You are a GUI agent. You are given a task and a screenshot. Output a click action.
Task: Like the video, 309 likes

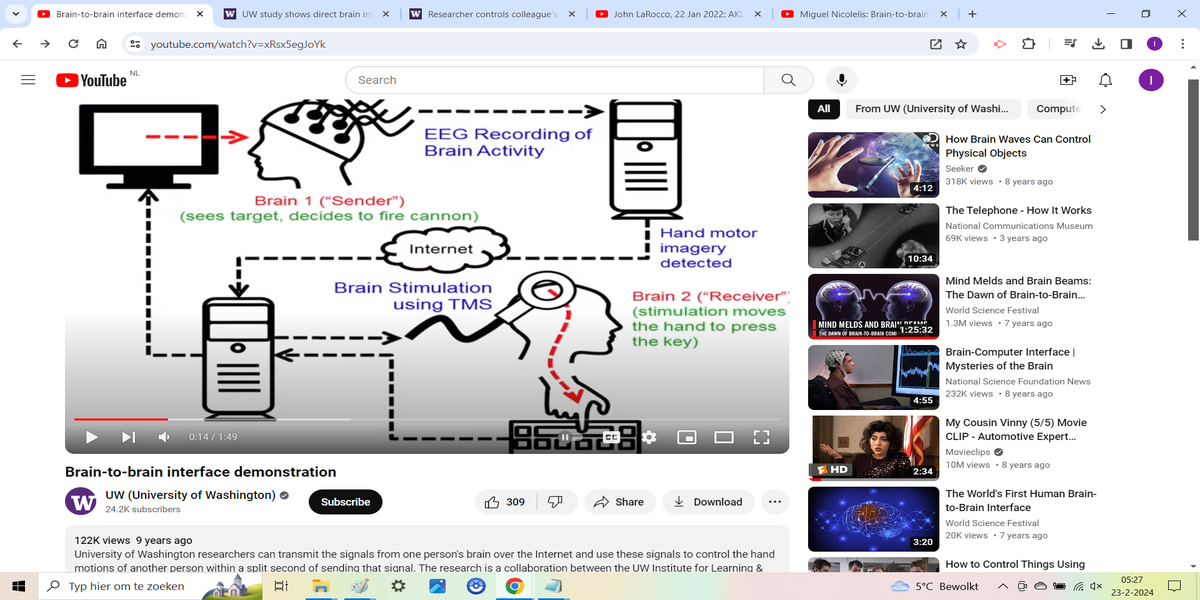(505, 502)
